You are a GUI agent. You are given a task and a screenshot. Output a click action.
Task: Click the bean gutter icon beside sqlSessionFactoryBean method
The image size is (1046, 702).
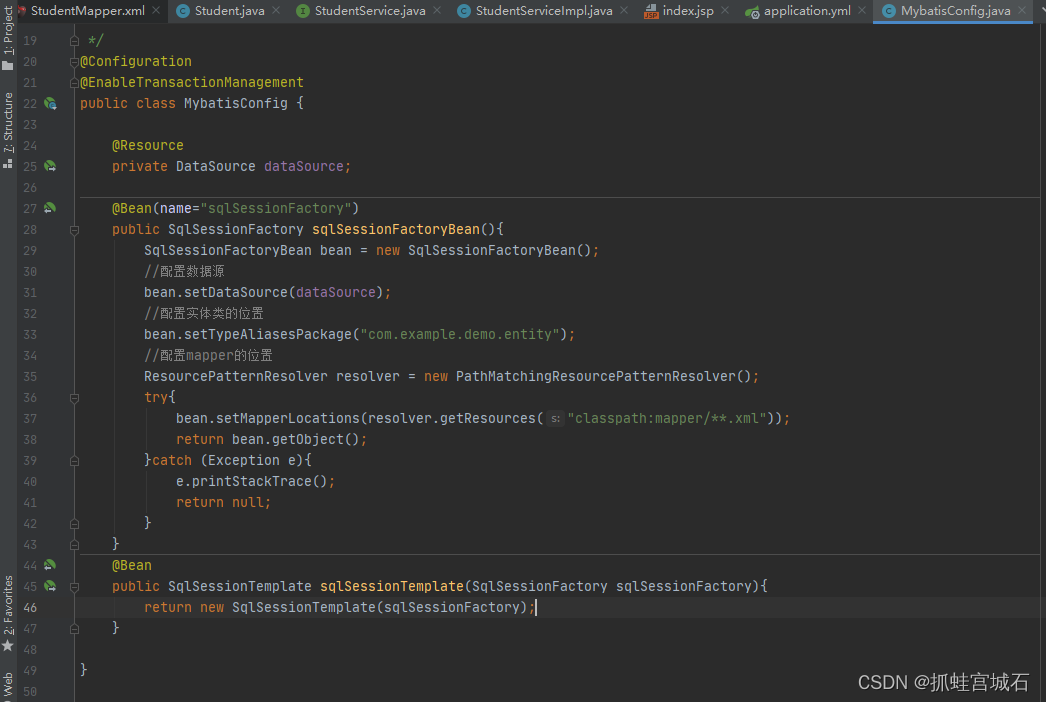pos(51,208)
